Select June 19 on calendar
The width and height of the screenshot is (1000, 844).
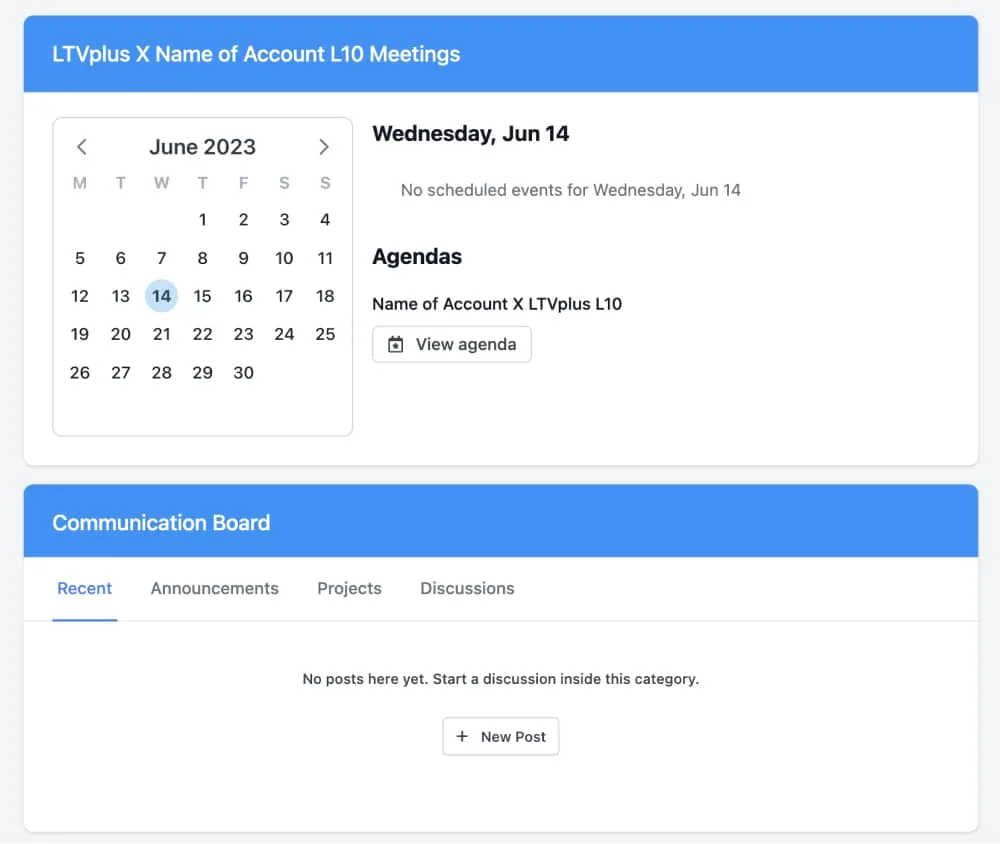[x=80, y=334]
